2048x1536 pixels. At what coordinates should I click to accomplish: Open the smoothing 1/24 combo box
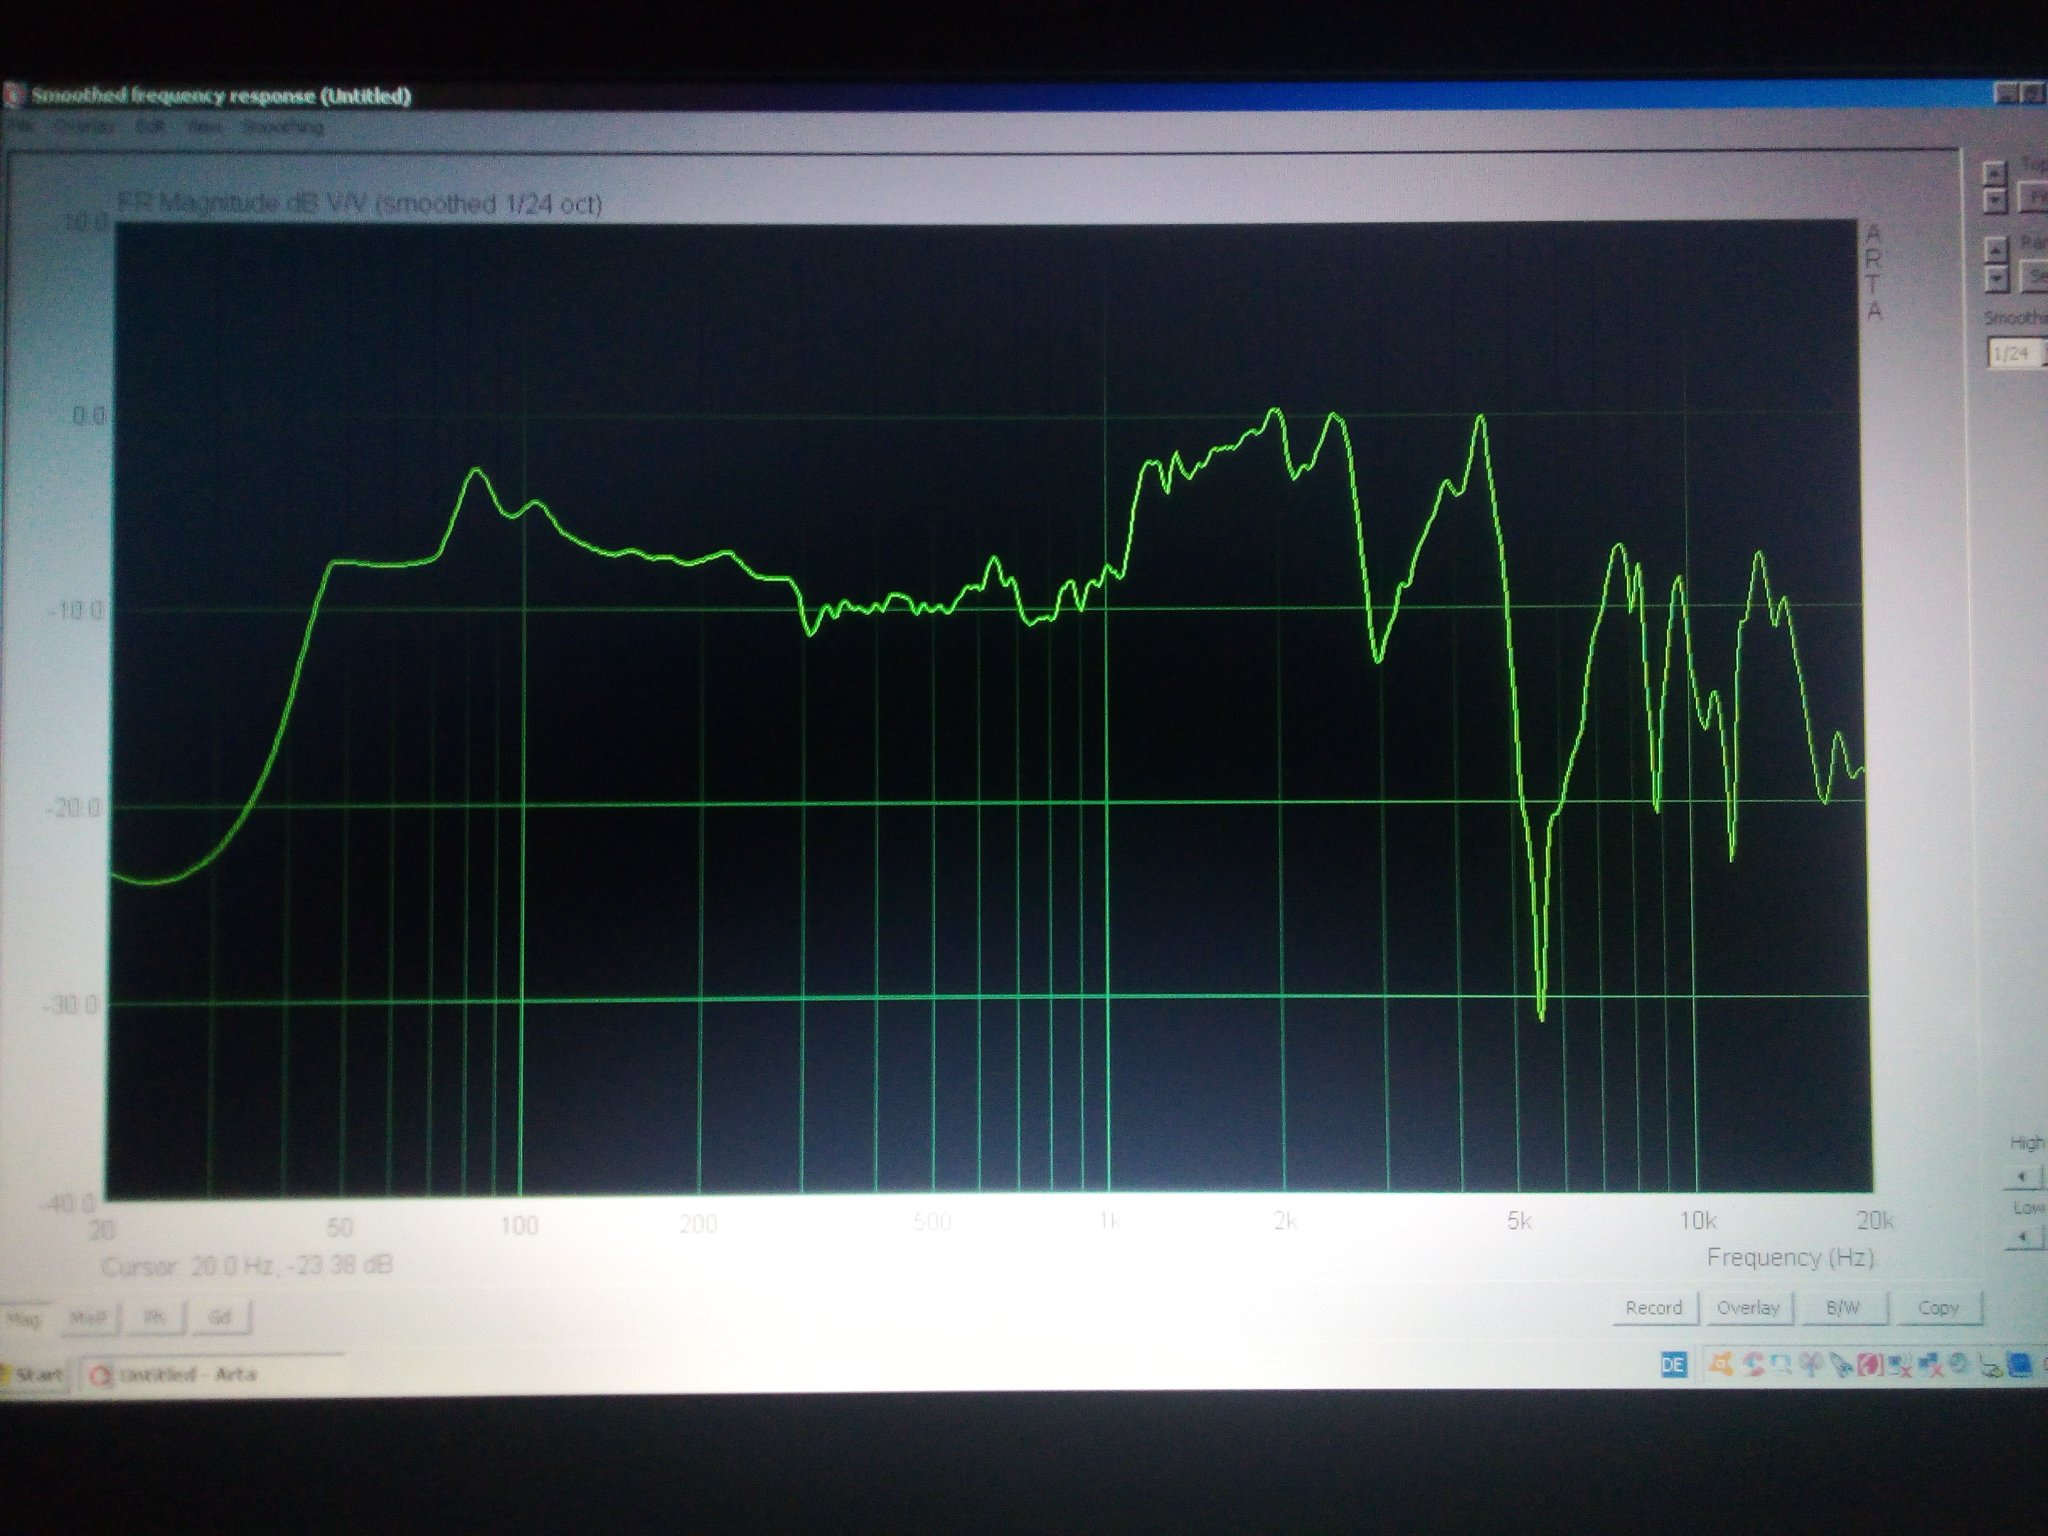(x=2018, y=353)
